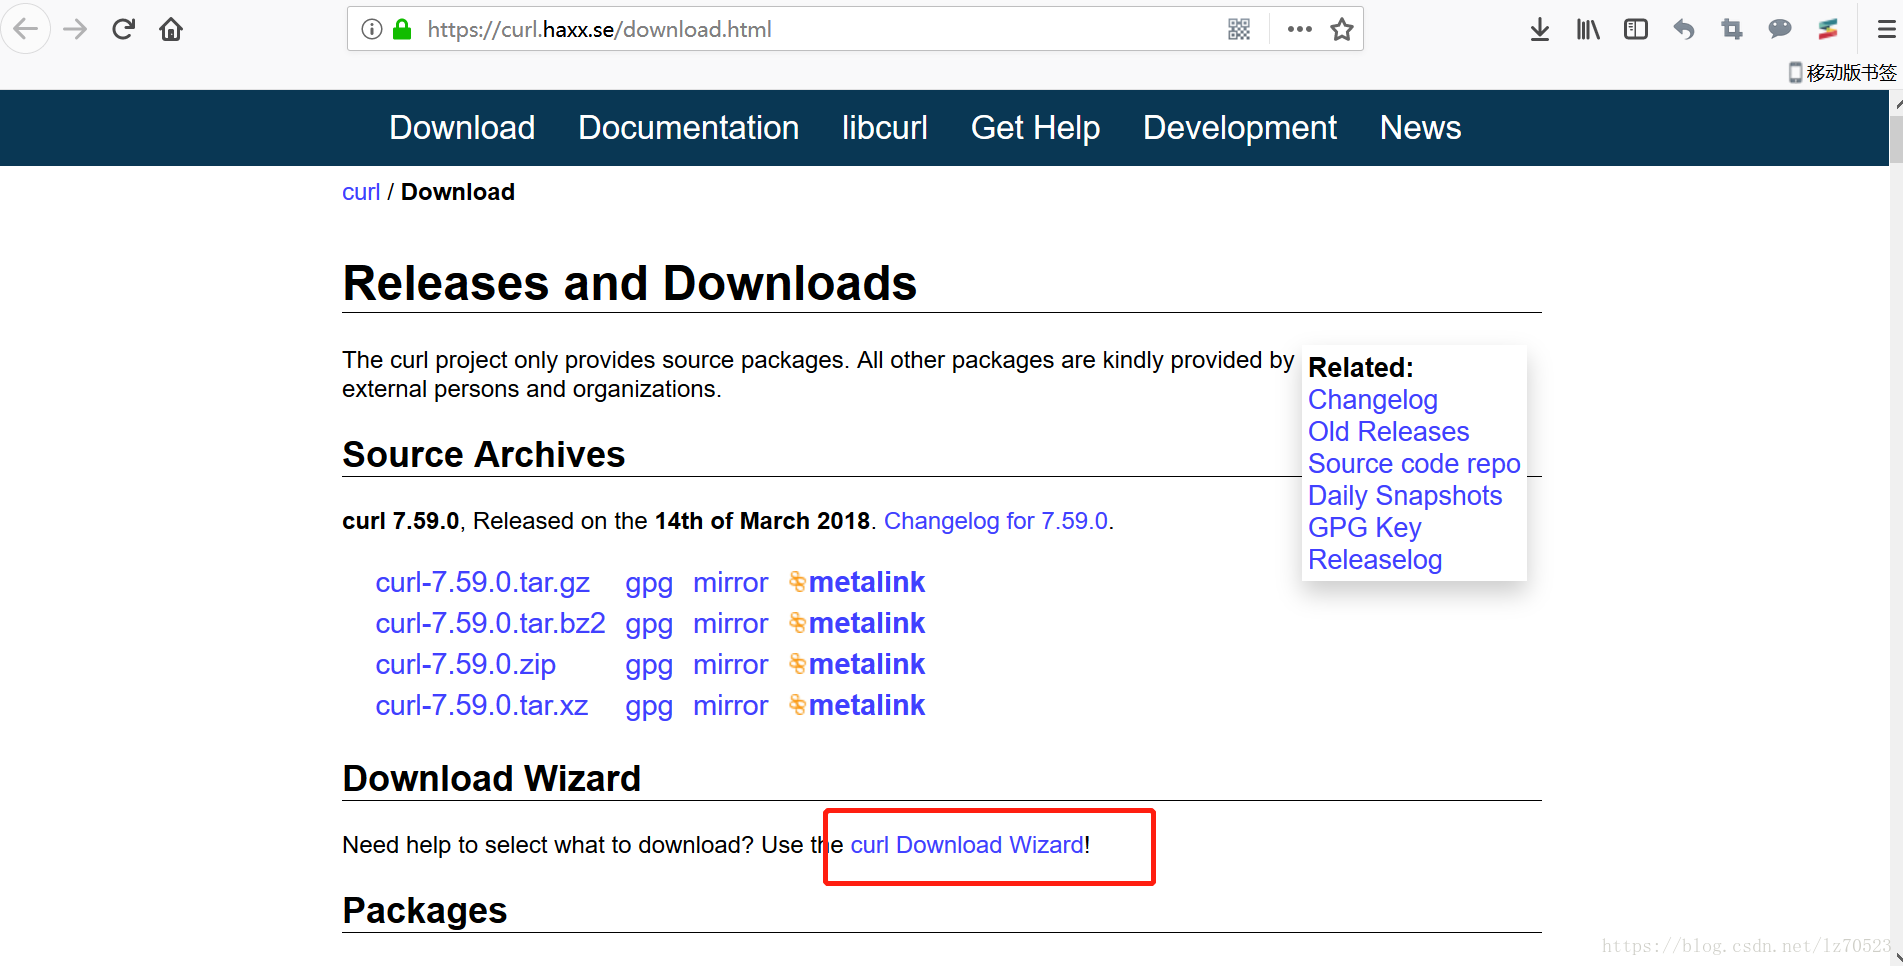Open the Get Help nav menu
The image size is (1903, 966).
click(x=1035, y=128)
